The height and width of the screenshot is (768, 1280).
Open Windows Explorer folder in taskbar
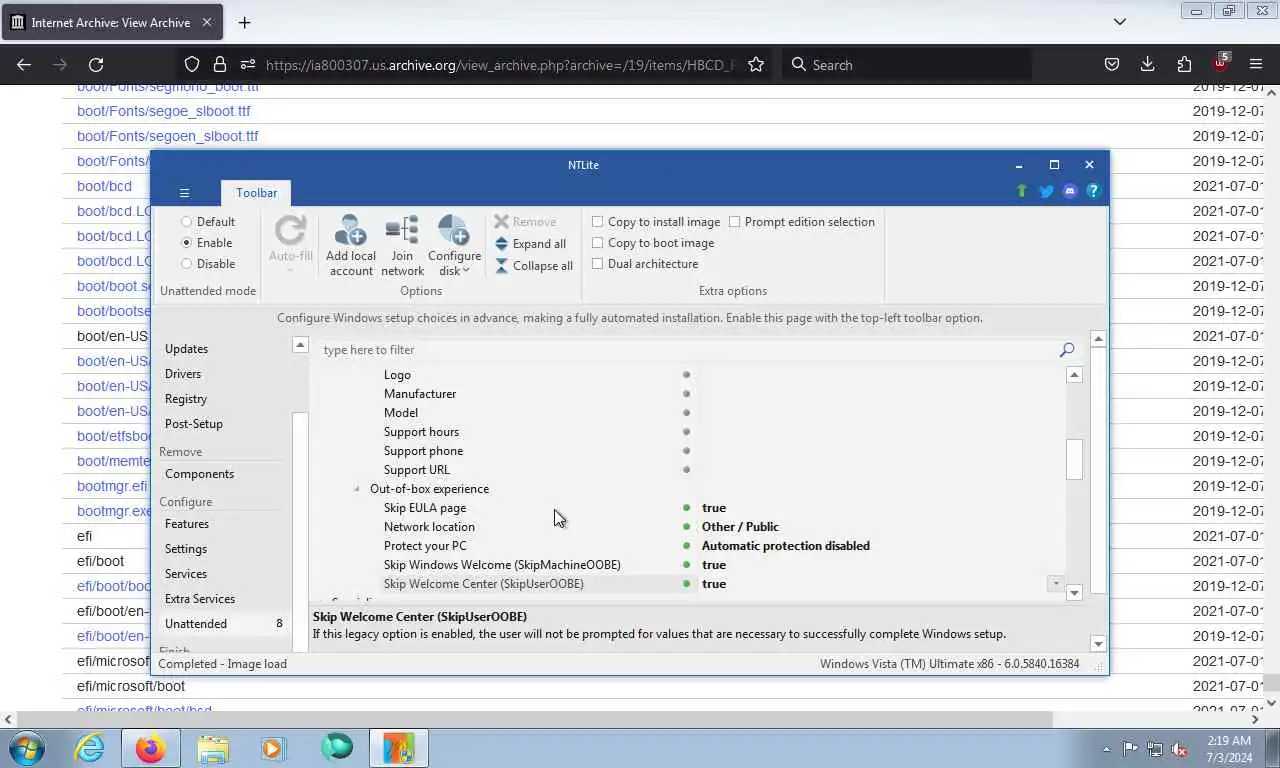(213, 748)
